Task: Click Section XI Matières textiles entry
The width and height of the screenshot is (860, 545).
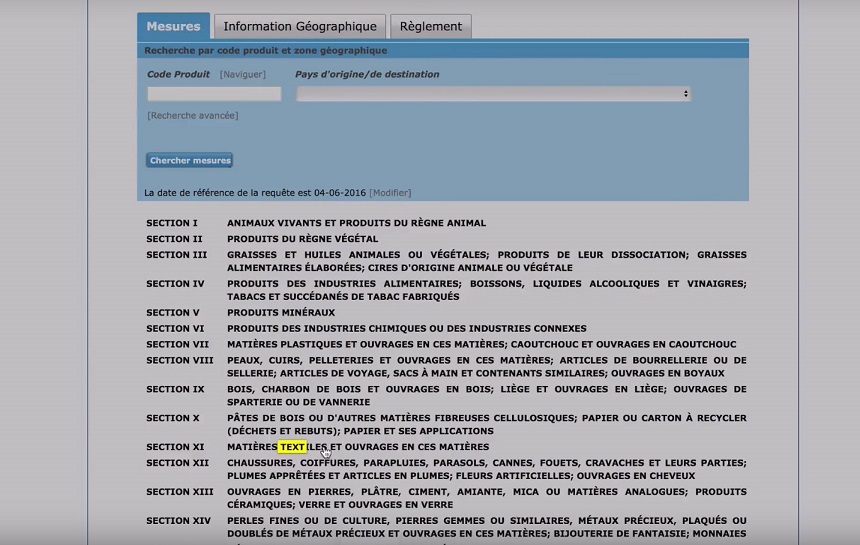Action: [x=358, y=447]
